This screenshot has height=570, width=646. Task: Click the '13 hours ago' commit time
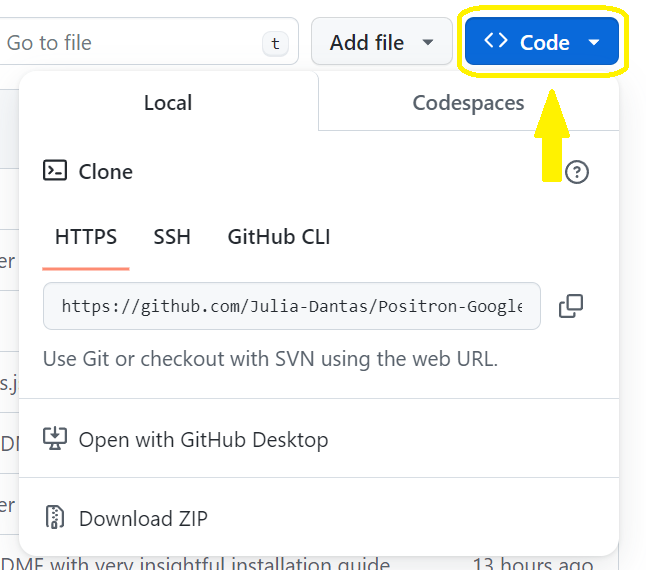pyautogui.click(x=533, y=563)
